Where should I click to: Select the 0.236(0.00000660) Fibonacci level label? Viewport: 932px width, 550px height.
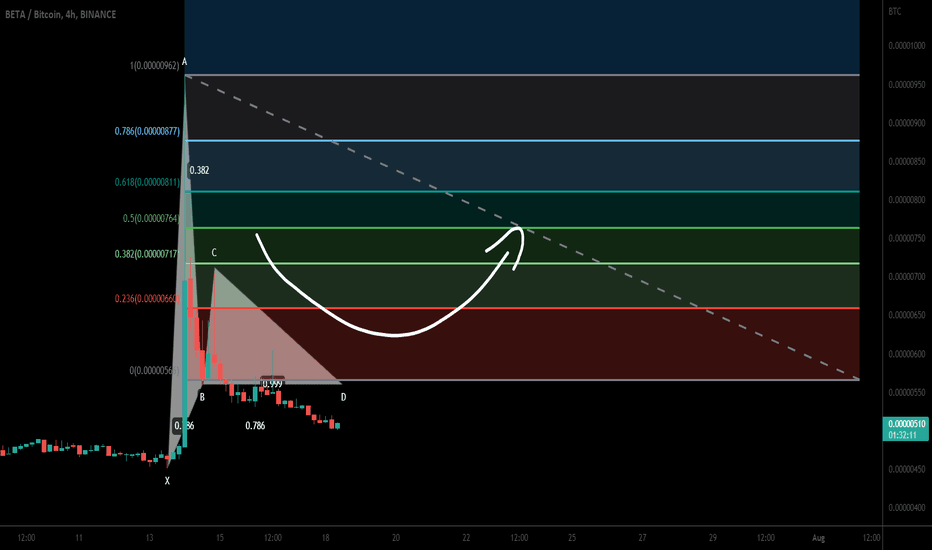(x=147, y=298)
